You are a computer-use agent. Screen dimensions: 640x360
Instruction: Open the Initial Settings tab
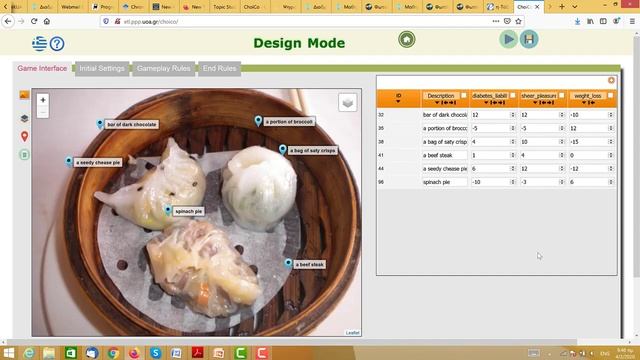(x=102, y=69)
